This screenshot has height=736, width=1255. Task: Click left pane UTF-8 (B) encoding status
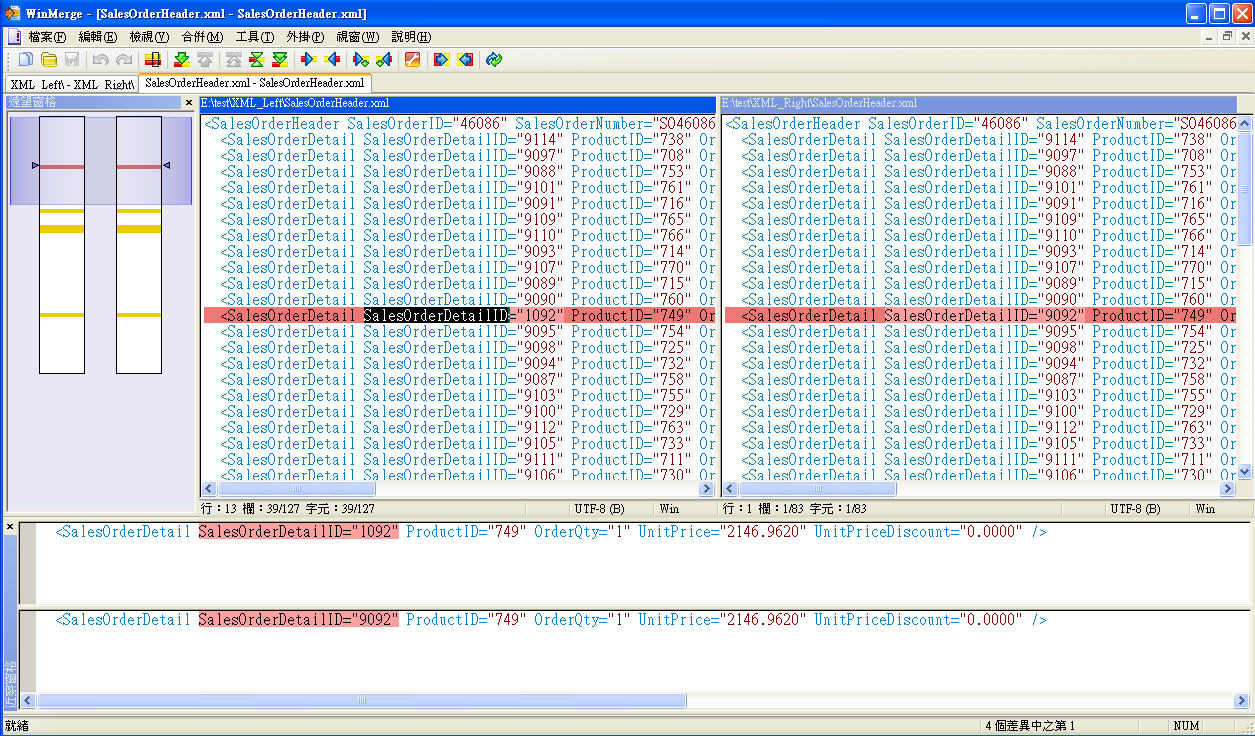point(599,509)
